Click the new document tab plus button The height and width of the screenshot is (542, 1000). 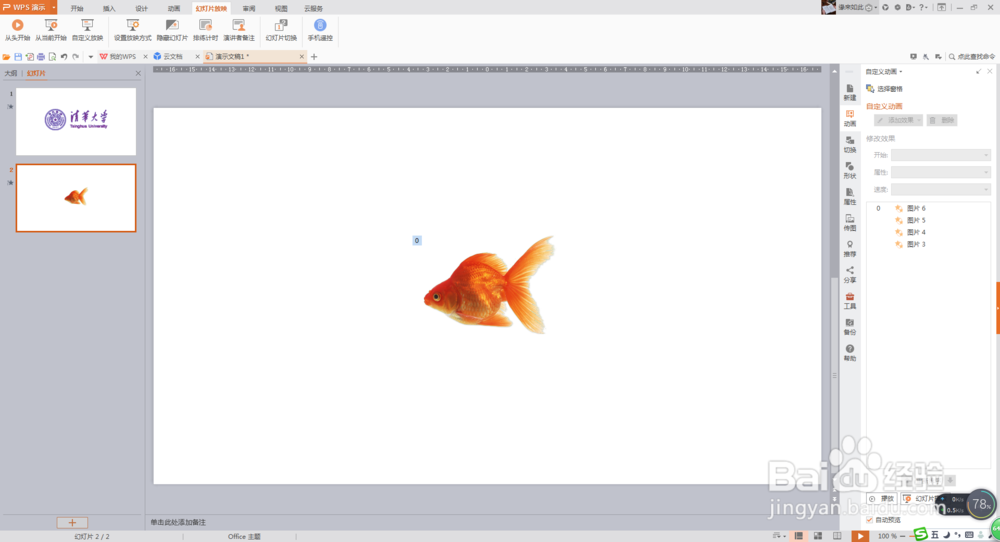[x=314, y=57]
